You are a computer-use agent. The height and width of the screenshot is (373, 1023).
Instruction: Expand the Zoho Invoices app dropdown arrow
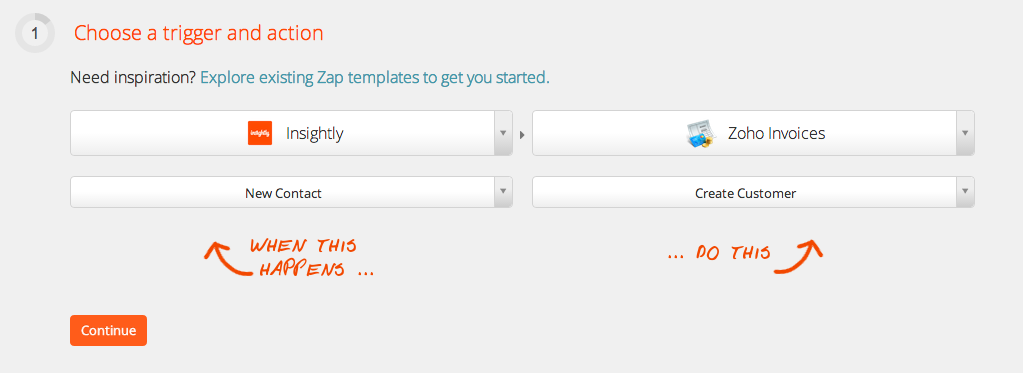coord(965,133)
